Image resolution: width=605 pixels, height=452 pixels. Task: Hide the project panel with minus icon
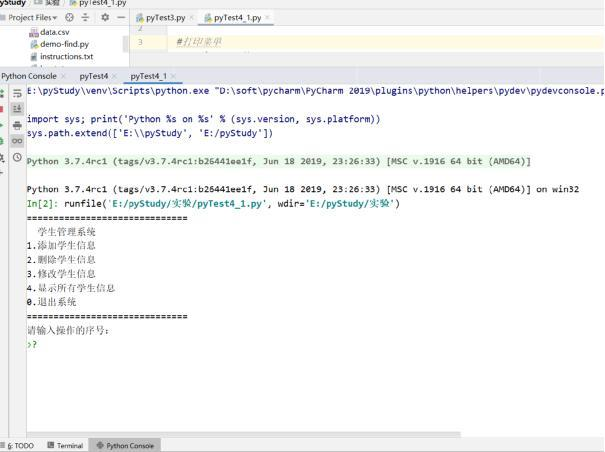click(121, 17)
